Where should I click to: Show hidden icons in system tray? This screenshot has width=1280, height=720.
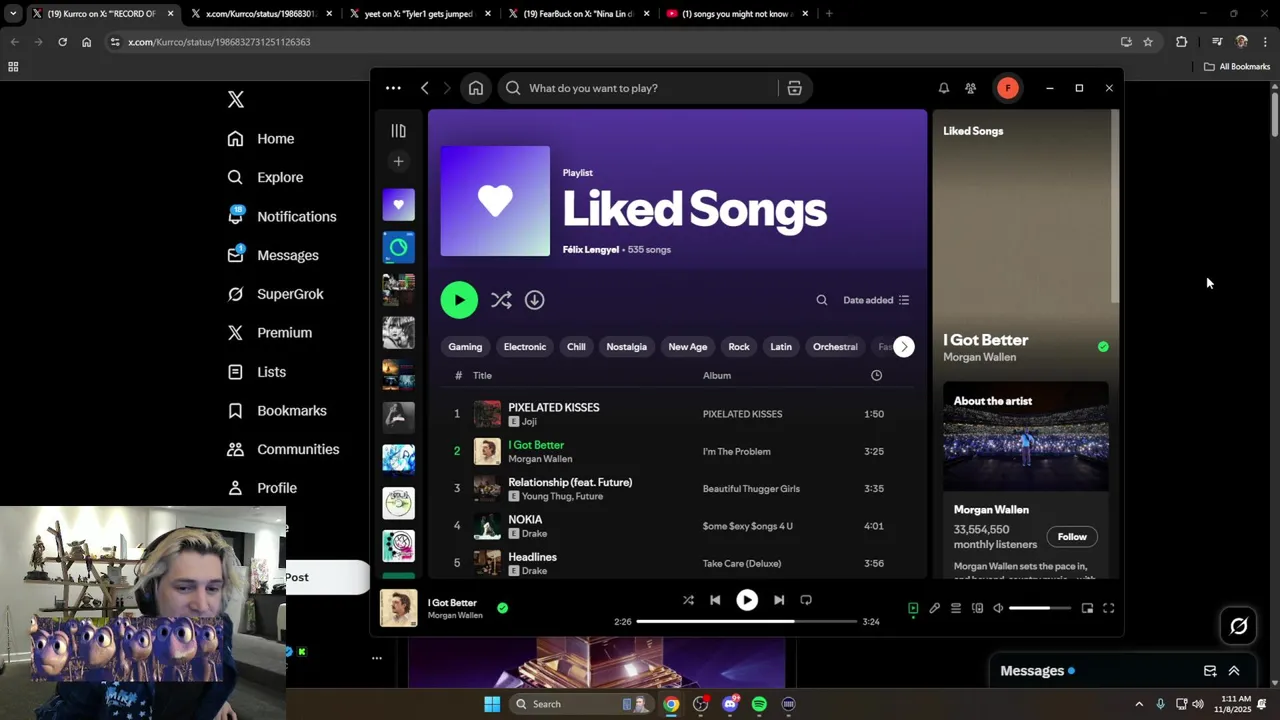pos(1138,704)
